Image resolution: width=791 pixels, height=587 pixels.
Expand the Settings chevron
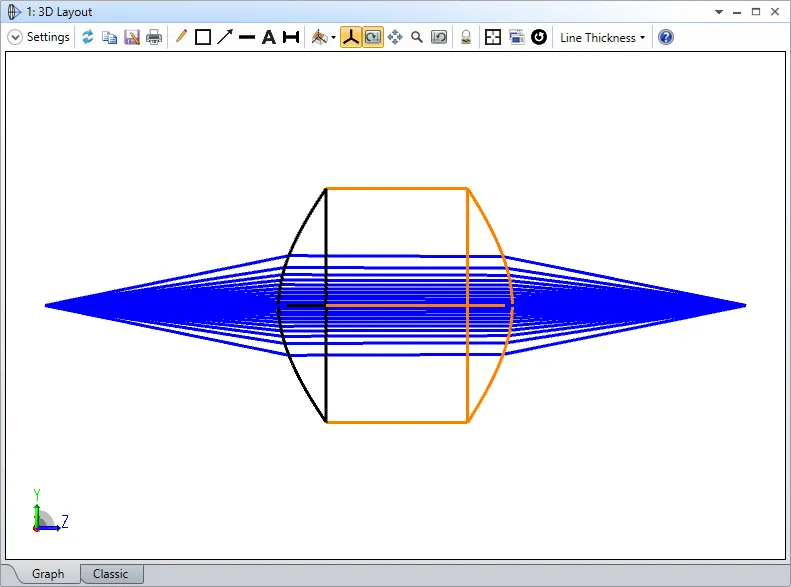tap(15, 37)
